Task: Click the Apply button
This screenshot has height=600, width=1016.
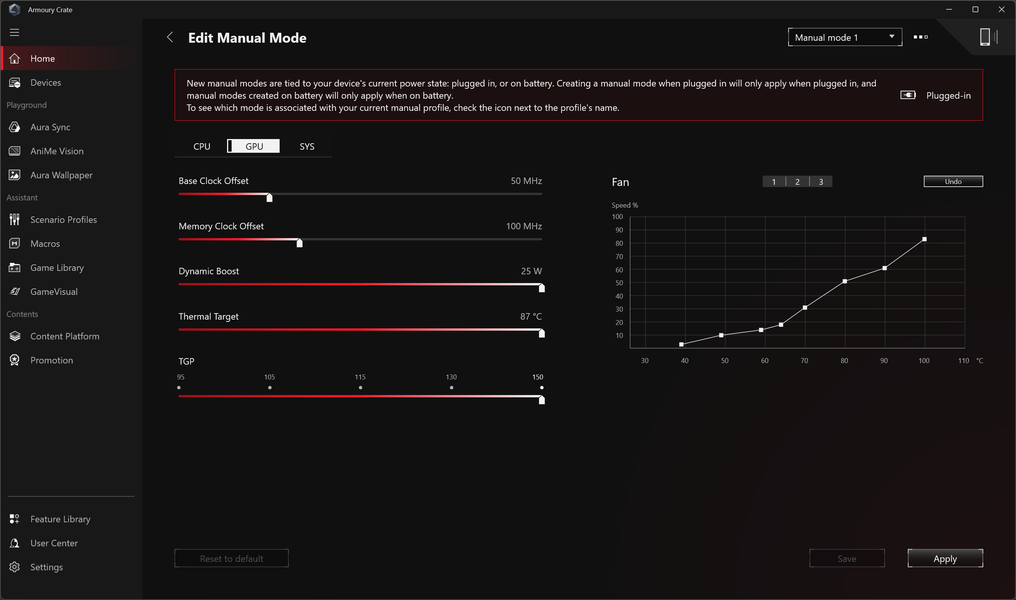Action: 945,559
